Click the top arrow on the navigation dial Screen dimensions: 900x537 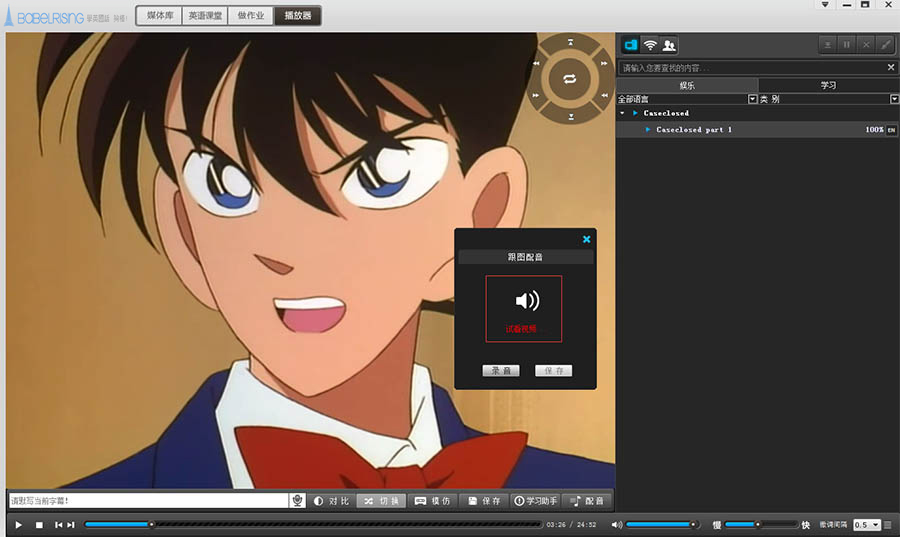[571, 42]
